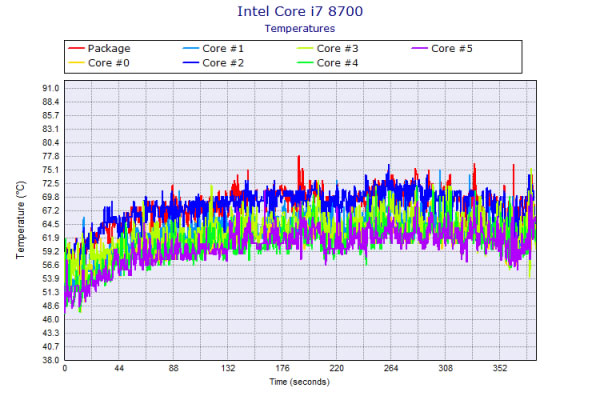Image resolution: width=600 pixels, height=400 pixels.
Task: Click the 176 x-axis tick label
Action: (x=282, y=368)
